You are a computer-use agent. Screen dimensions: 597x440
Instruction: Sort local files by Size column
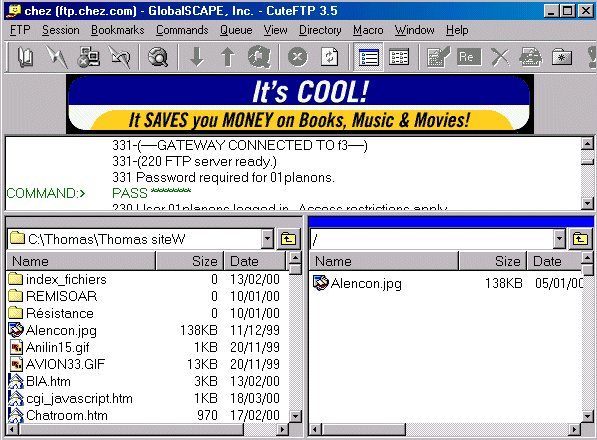click(x=190, y=261)
